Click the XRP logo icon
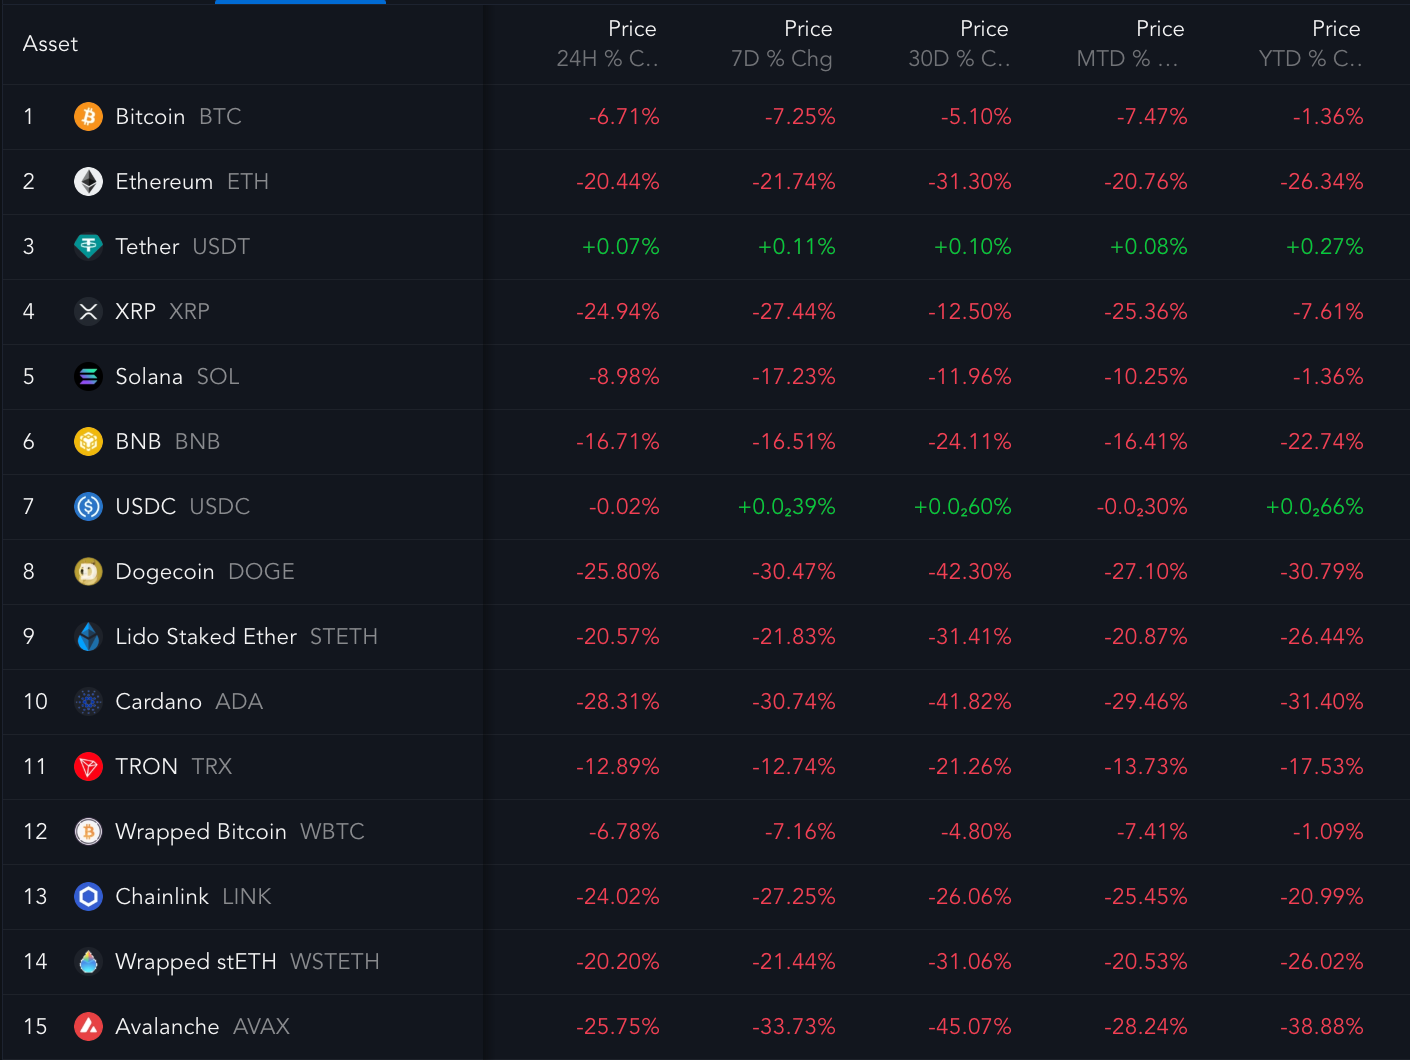This screenshot has width=1410, height=1060. tap(88, 312)
